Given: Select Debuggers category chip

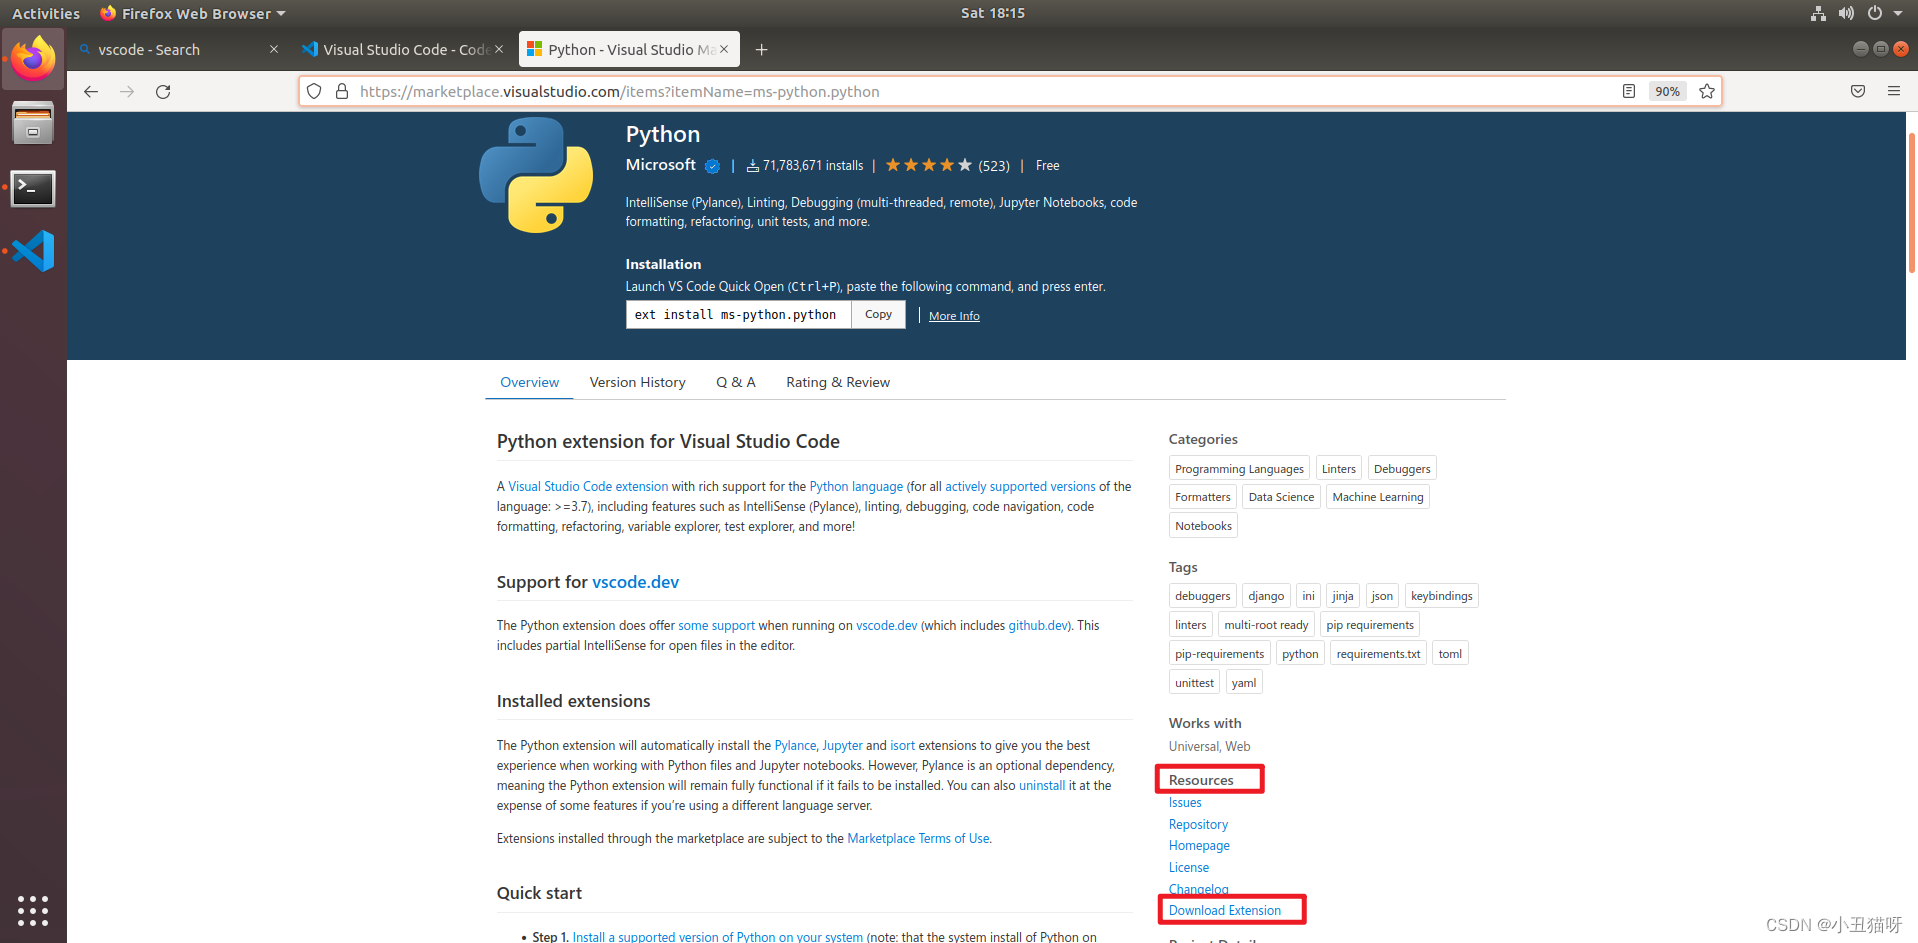Looking at the screenshot, I should 1402,469.
